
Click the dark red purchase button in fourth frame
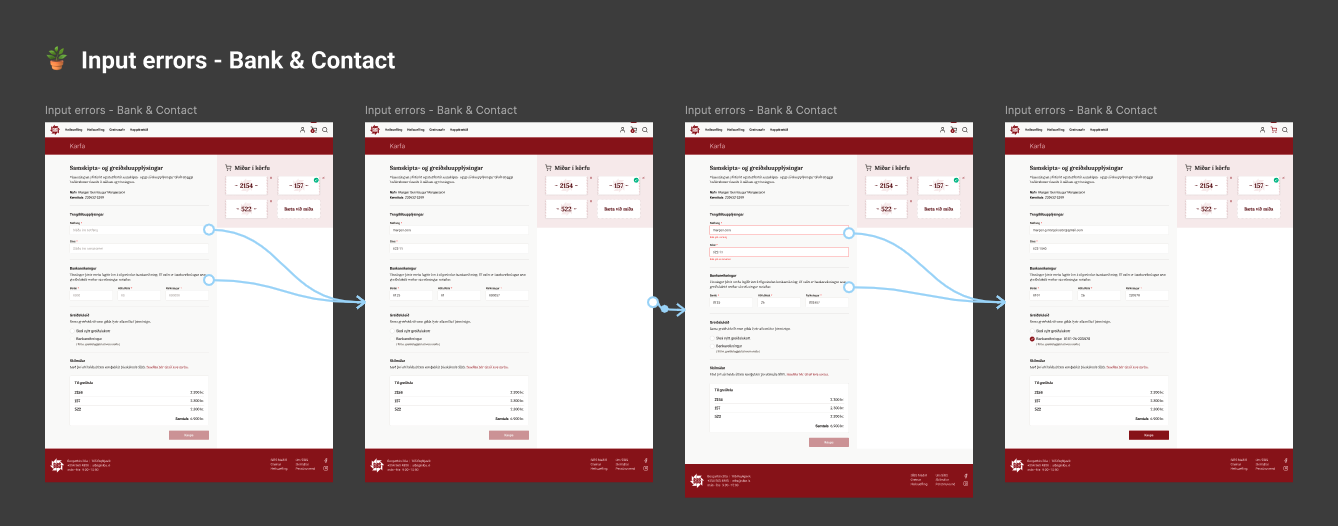(1149, 435)
